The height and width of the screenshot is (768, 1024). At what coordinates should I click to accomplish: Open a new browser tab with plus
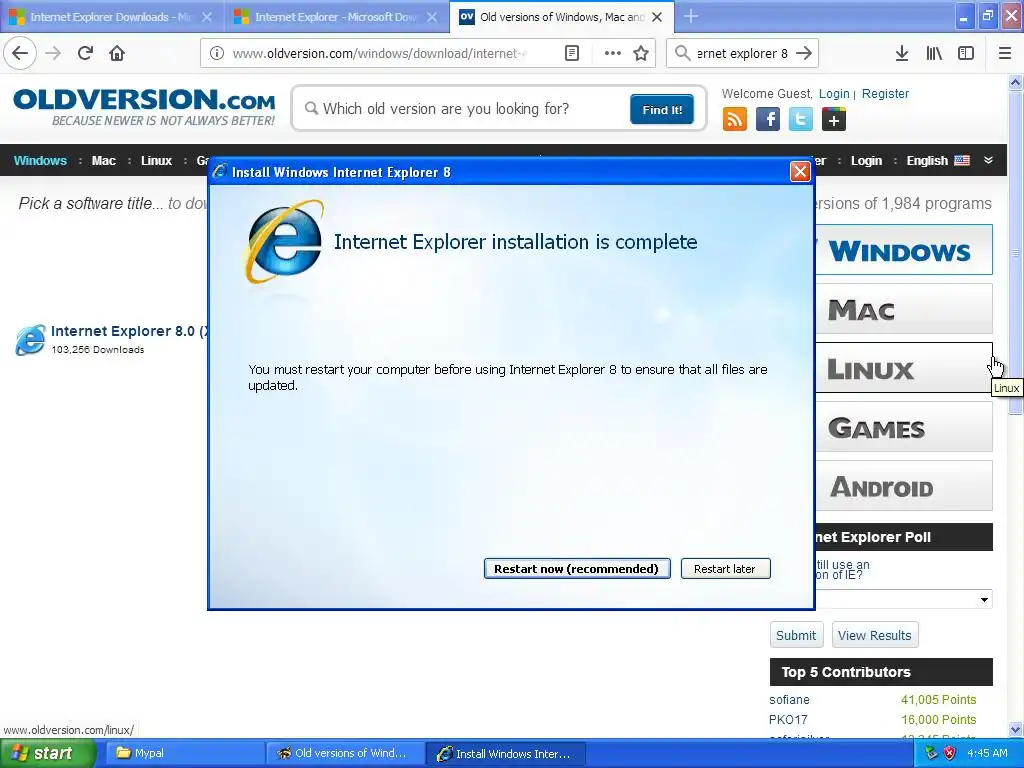point(690,16)
